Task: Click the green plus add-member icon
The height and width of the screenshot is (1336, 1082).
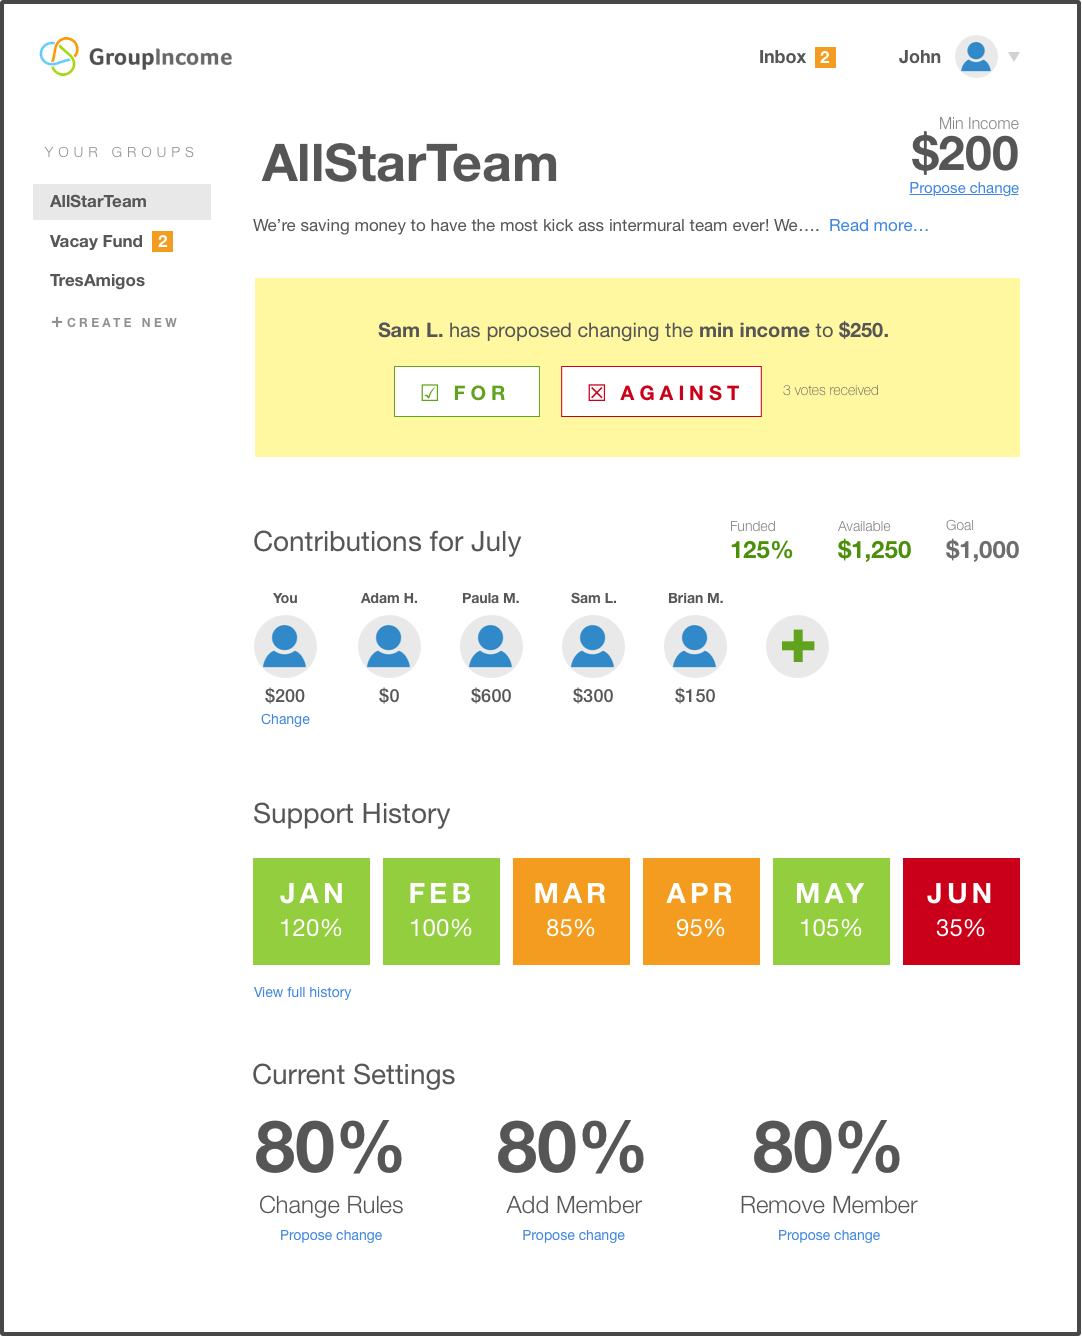Action: [797, 646]
